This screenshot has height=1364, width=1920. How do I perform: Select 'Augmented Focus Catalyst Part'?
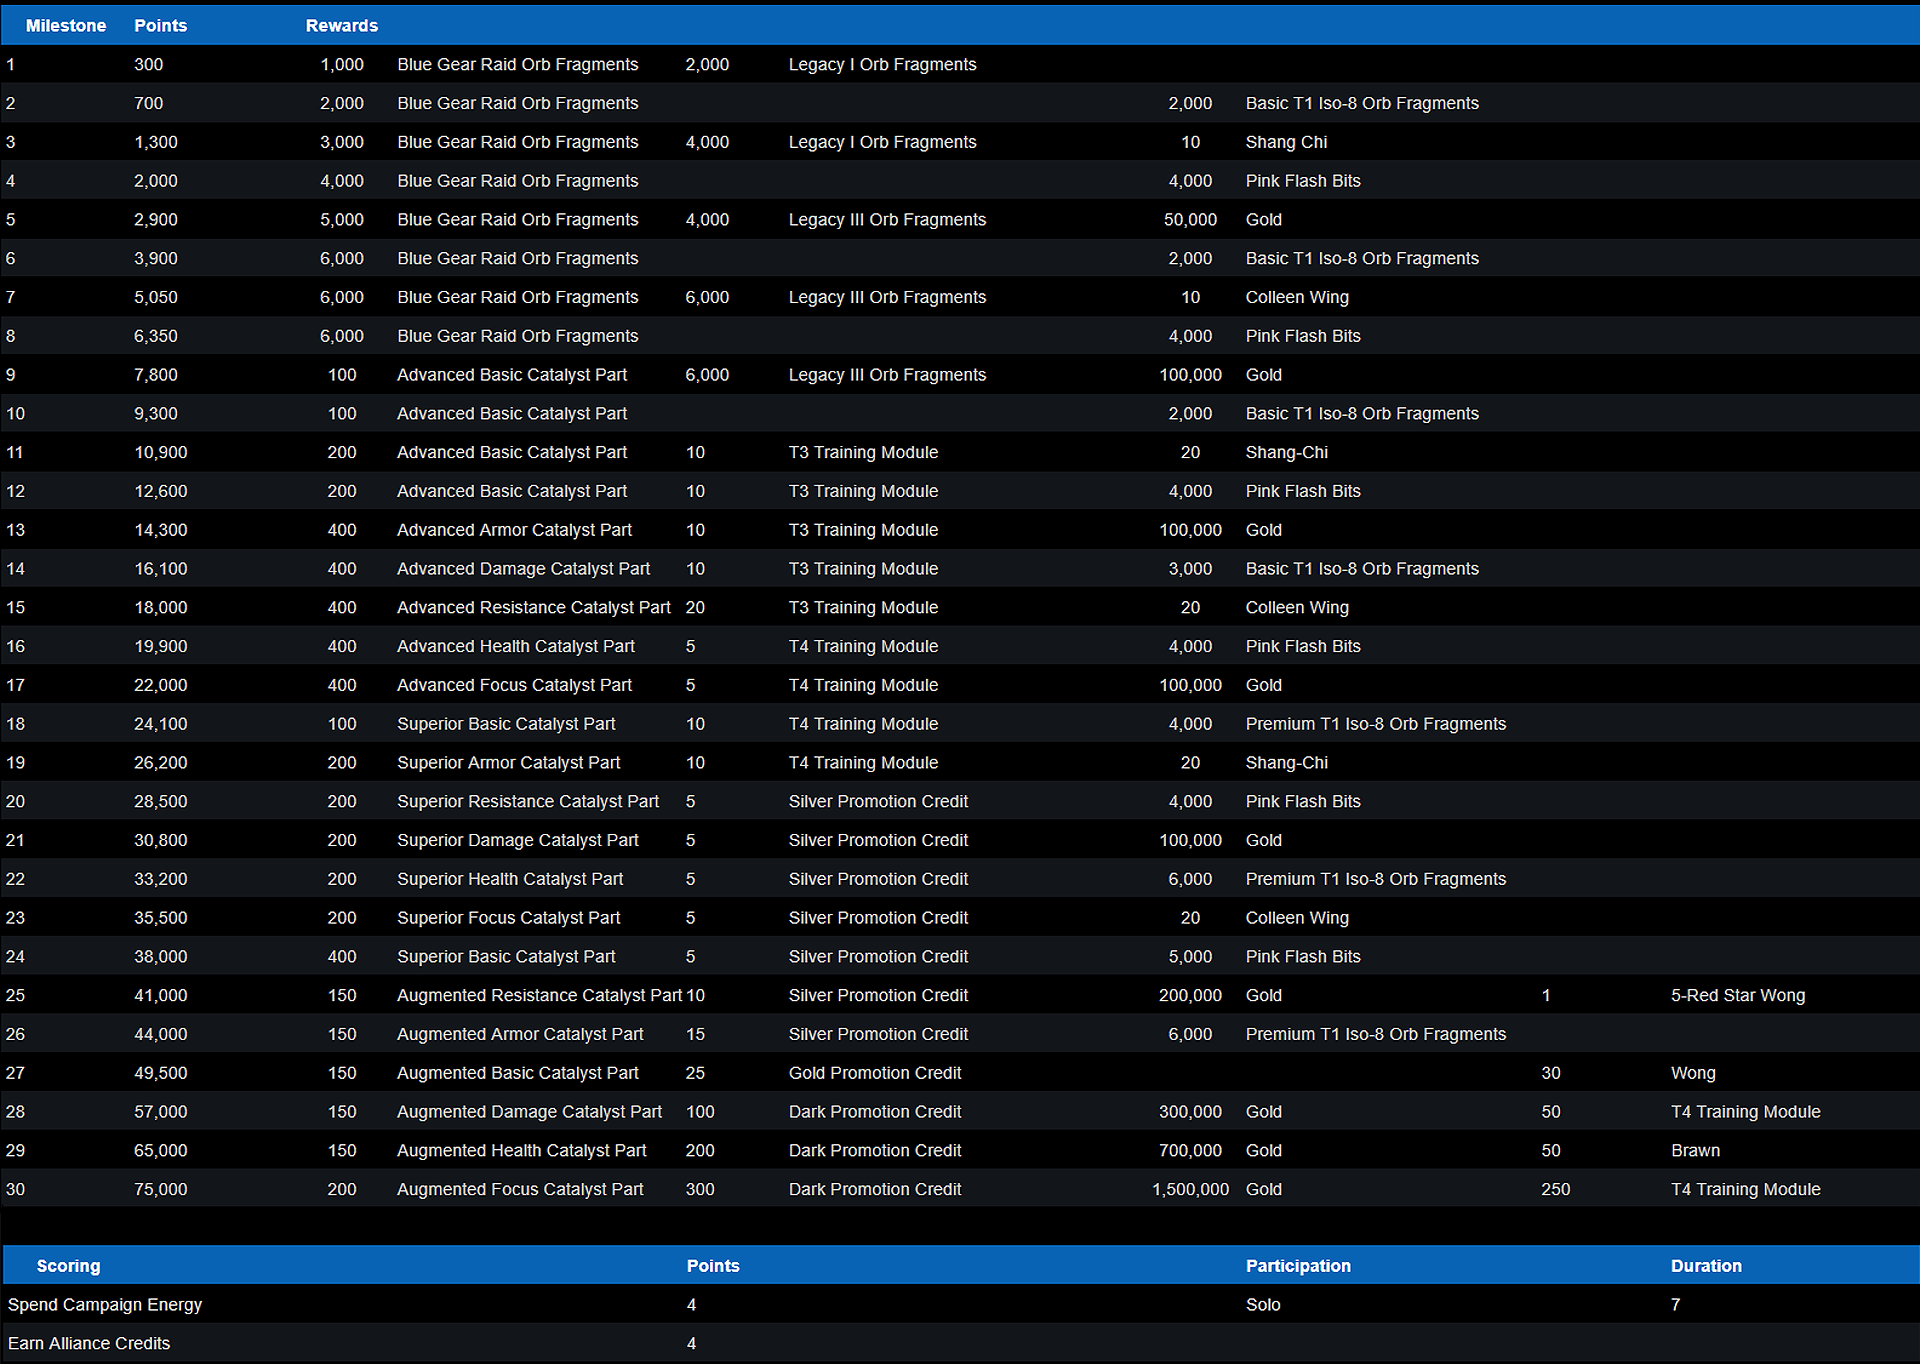click(520, 1190)
